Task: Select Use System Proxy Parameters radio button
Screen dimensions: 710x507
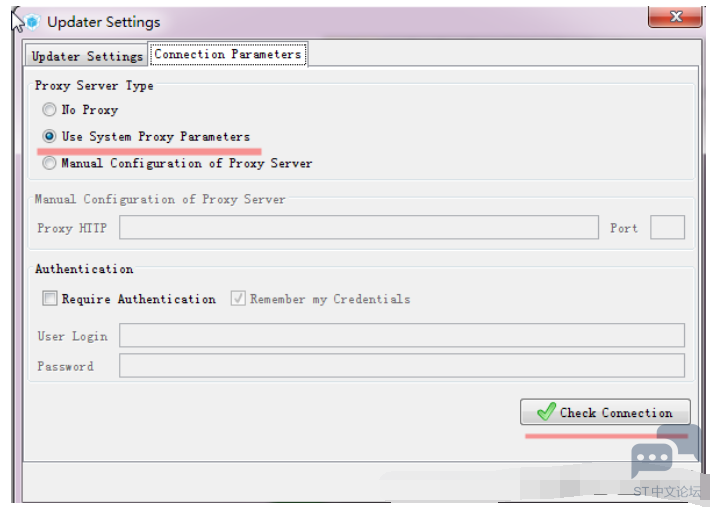Action: (49, 136)
